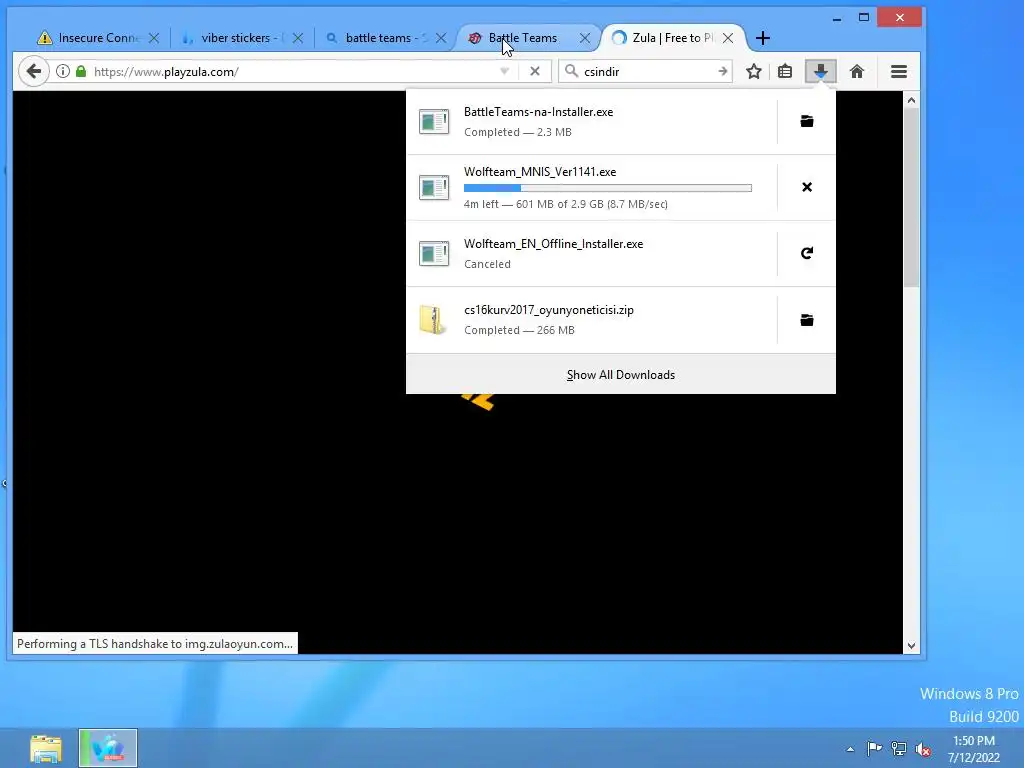Go to the home page icon

pyautogui.click(x=857, y=71)
